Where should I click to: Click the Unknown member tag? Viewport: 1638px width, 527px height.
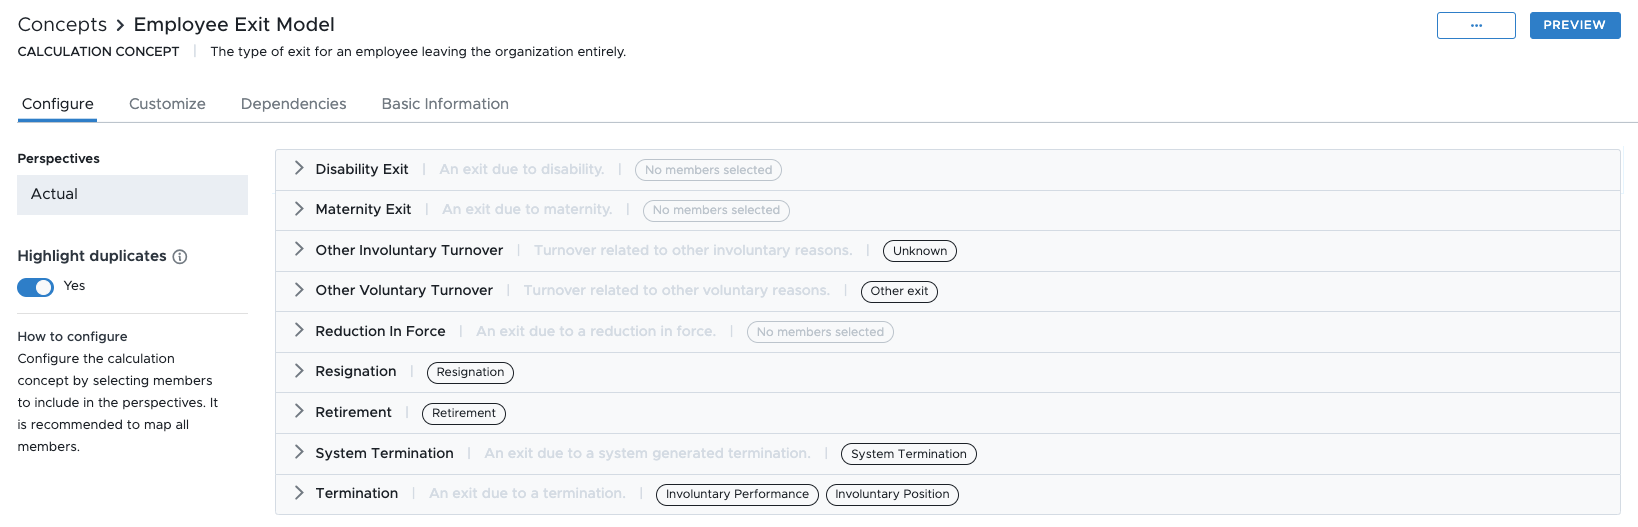pyautogui.click(x=919, y=251)
